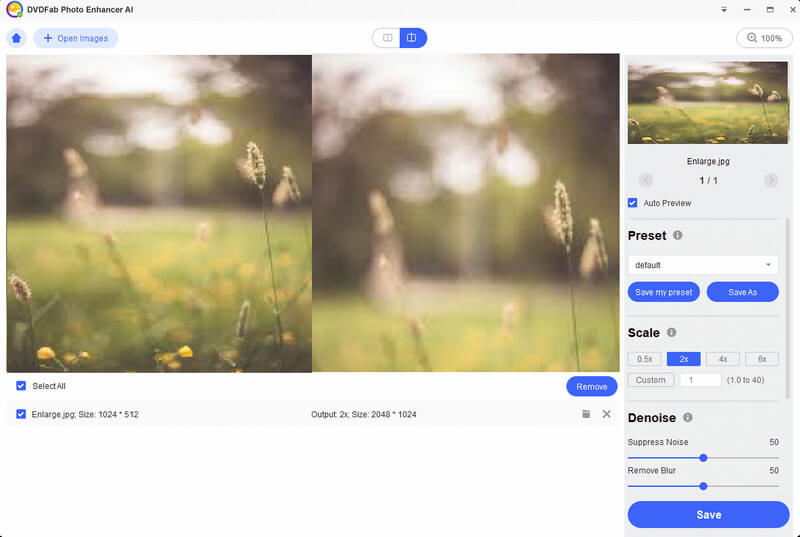The width and height of the screenshot is (800, 537).
Task: Switch to single view mode icon
Action: pyautogui.click(x=387, y=38)
